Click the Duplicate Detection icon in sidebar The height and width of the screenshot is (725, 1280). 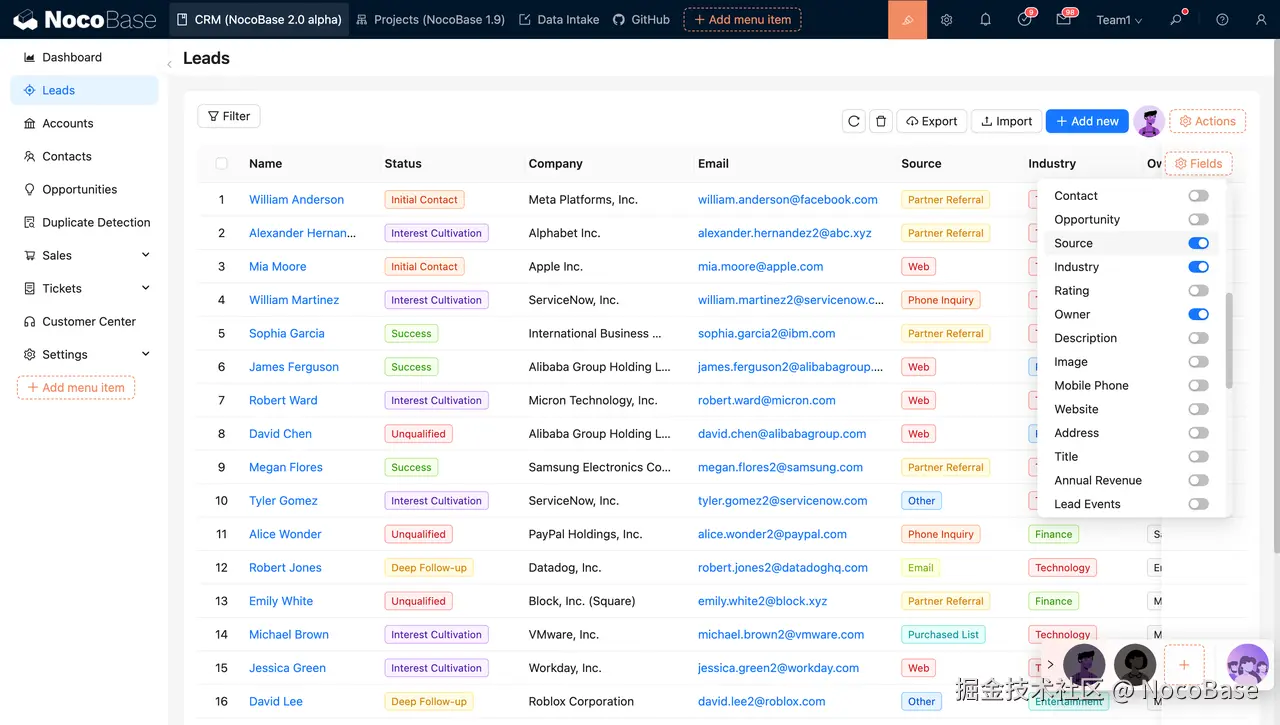click(30, 222)
